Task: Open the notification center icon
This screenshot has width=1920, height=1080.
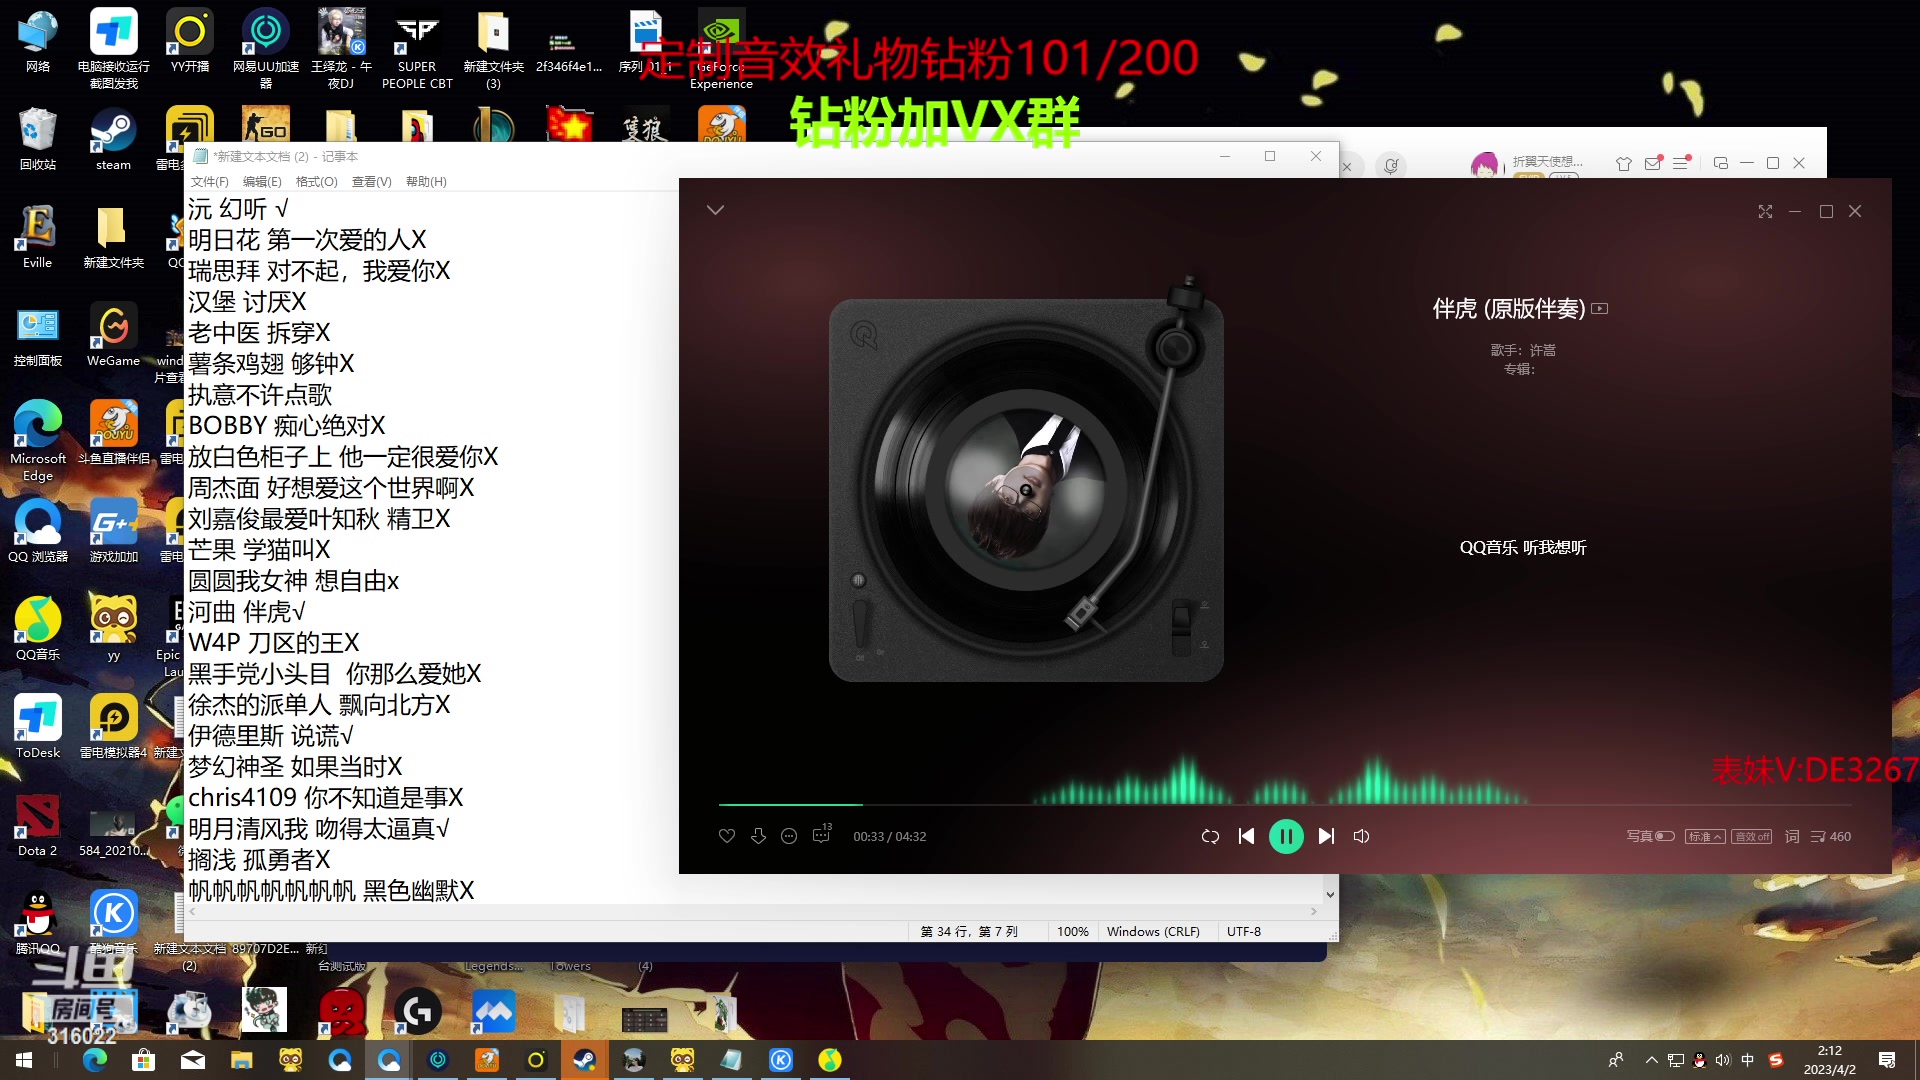Action: [1887, 1060]
